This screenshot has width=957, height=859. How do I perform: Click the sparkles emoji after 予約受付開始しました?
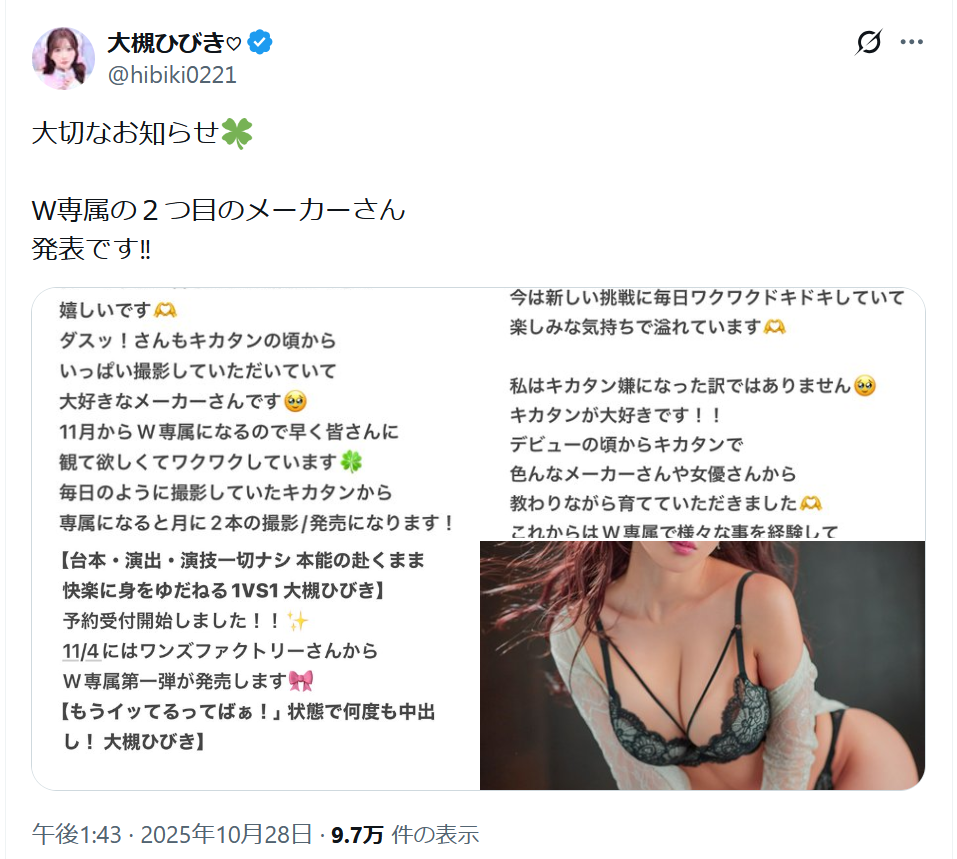[x=298, y=621]
